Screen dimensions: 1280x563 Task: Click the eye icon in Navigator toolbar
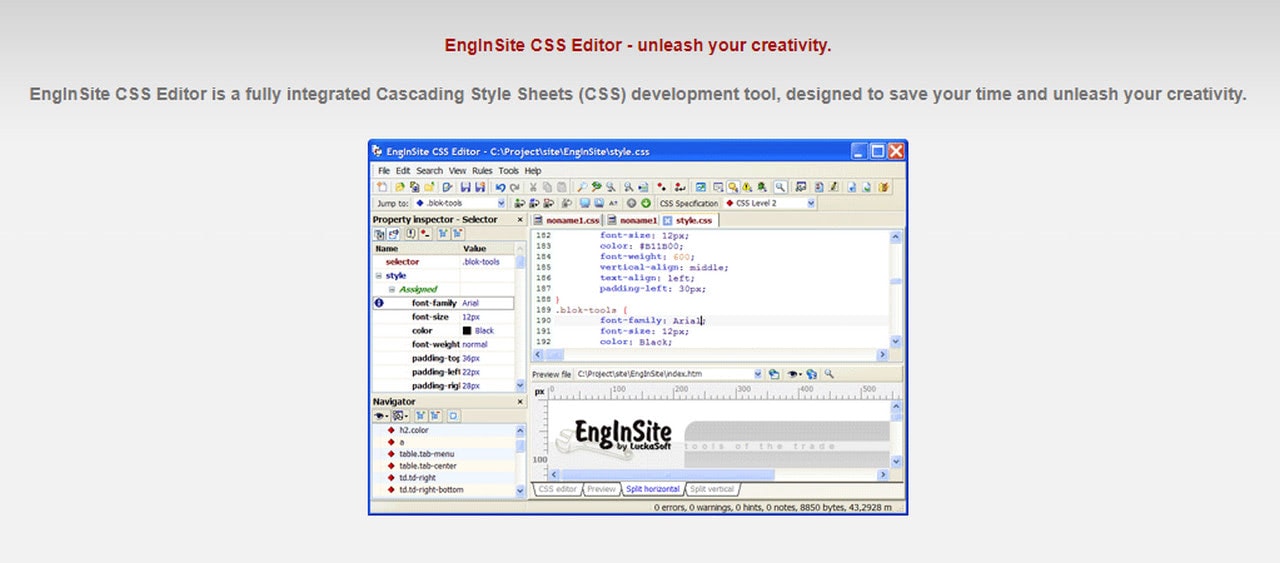381,415
